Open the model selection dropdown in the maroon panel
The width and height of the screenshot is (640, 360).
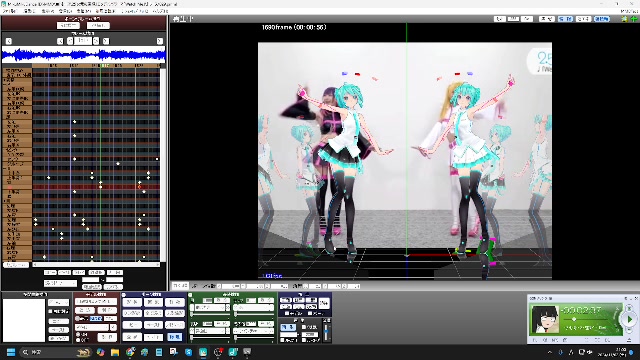point(96,302)
